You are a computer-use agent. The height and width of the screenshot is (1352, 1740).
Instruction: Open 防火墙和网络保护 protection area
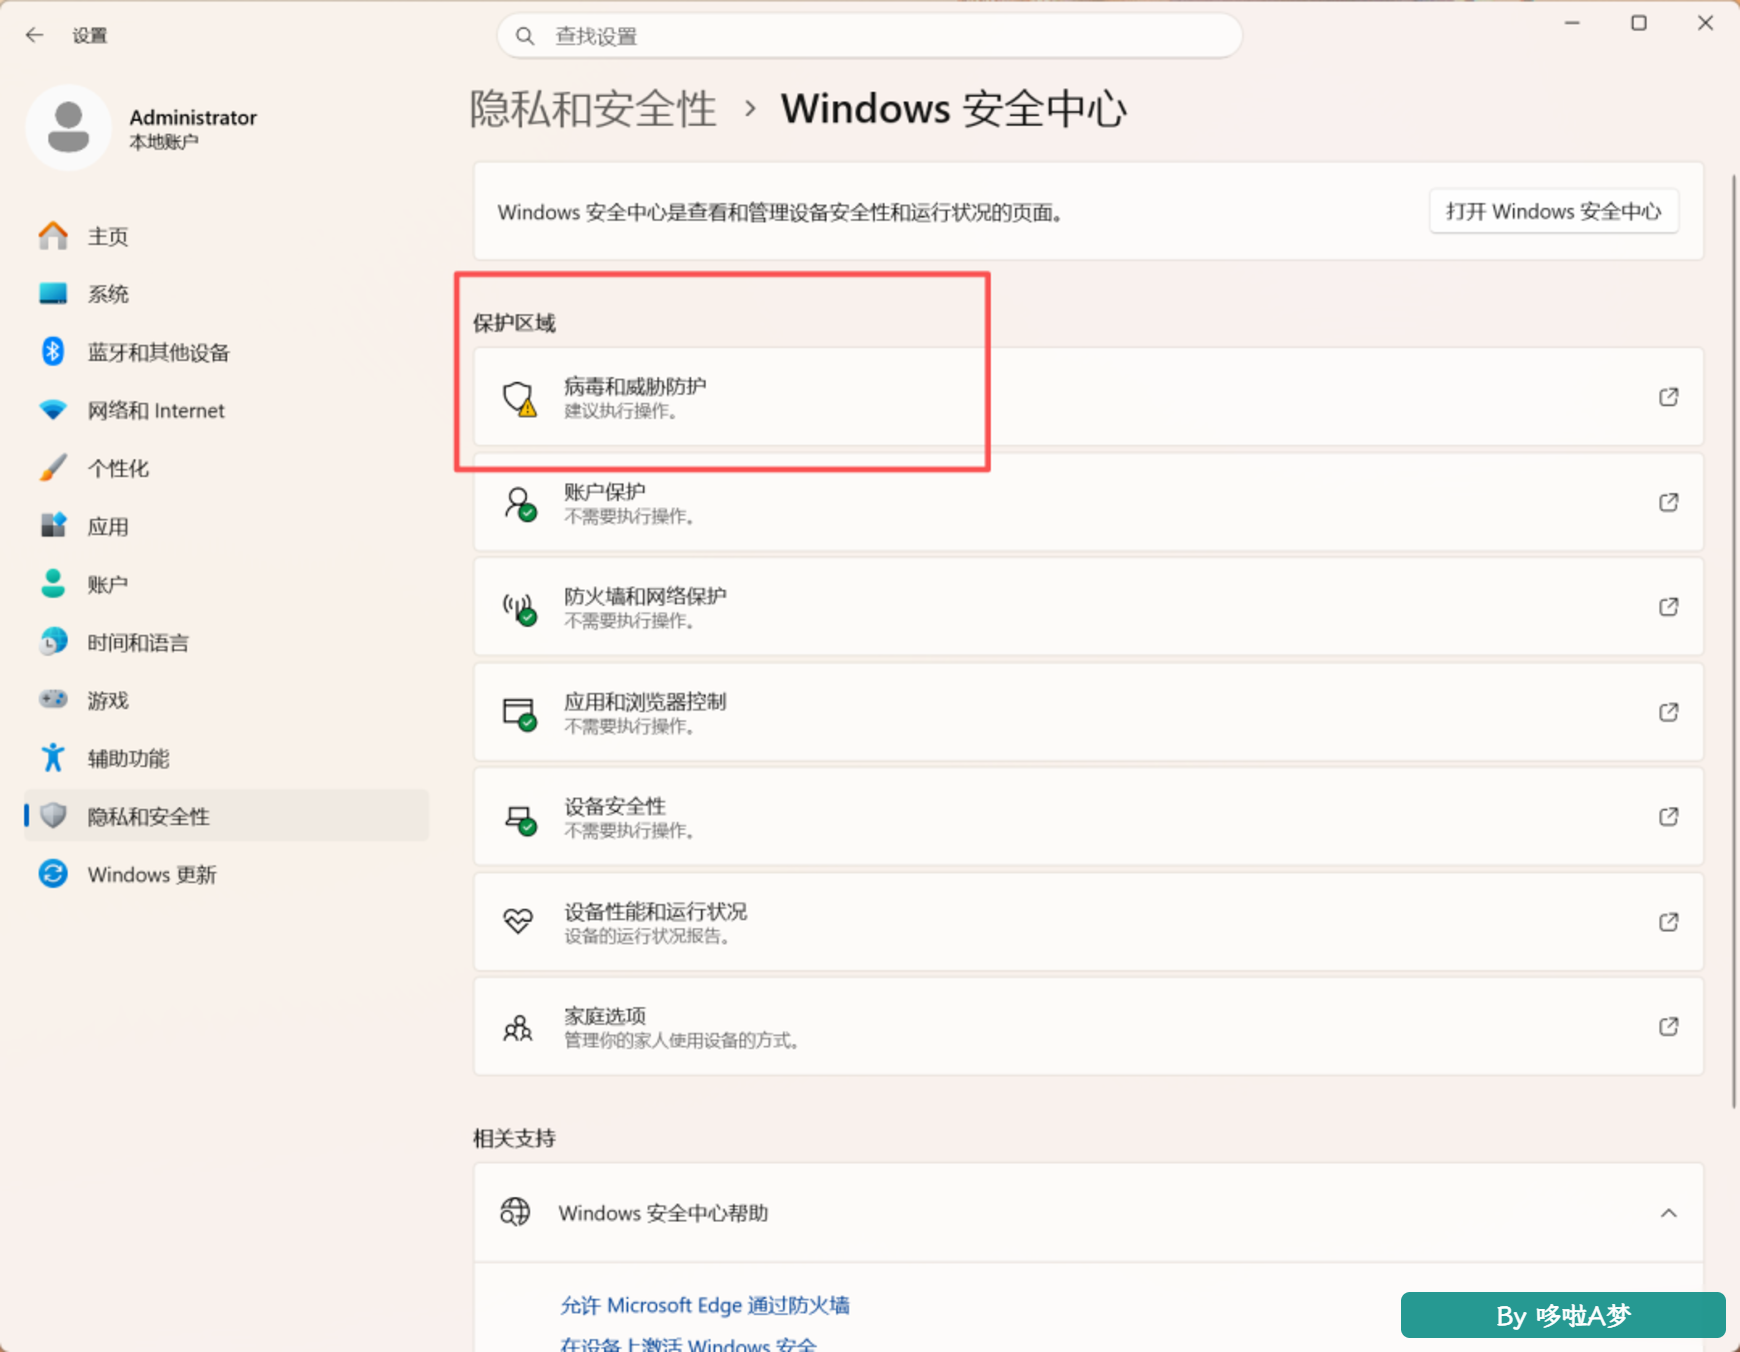pos(1088,607)
